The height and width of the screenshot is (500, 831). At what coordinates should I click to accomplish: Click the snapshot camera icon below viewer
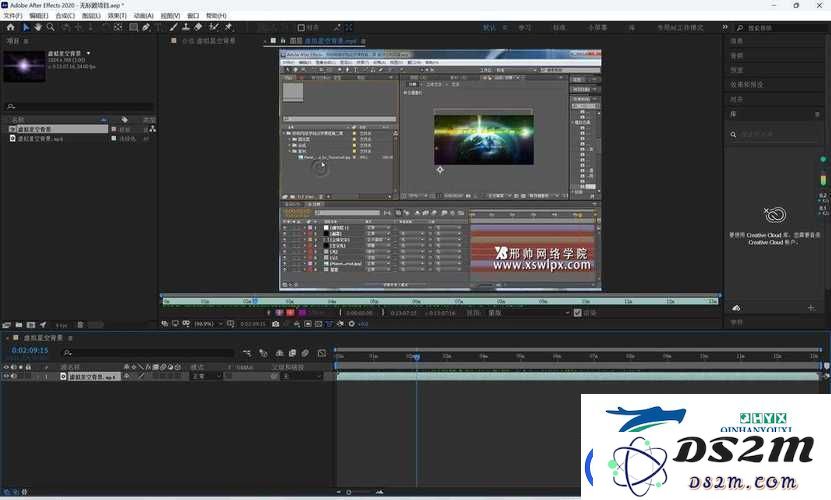276,323
